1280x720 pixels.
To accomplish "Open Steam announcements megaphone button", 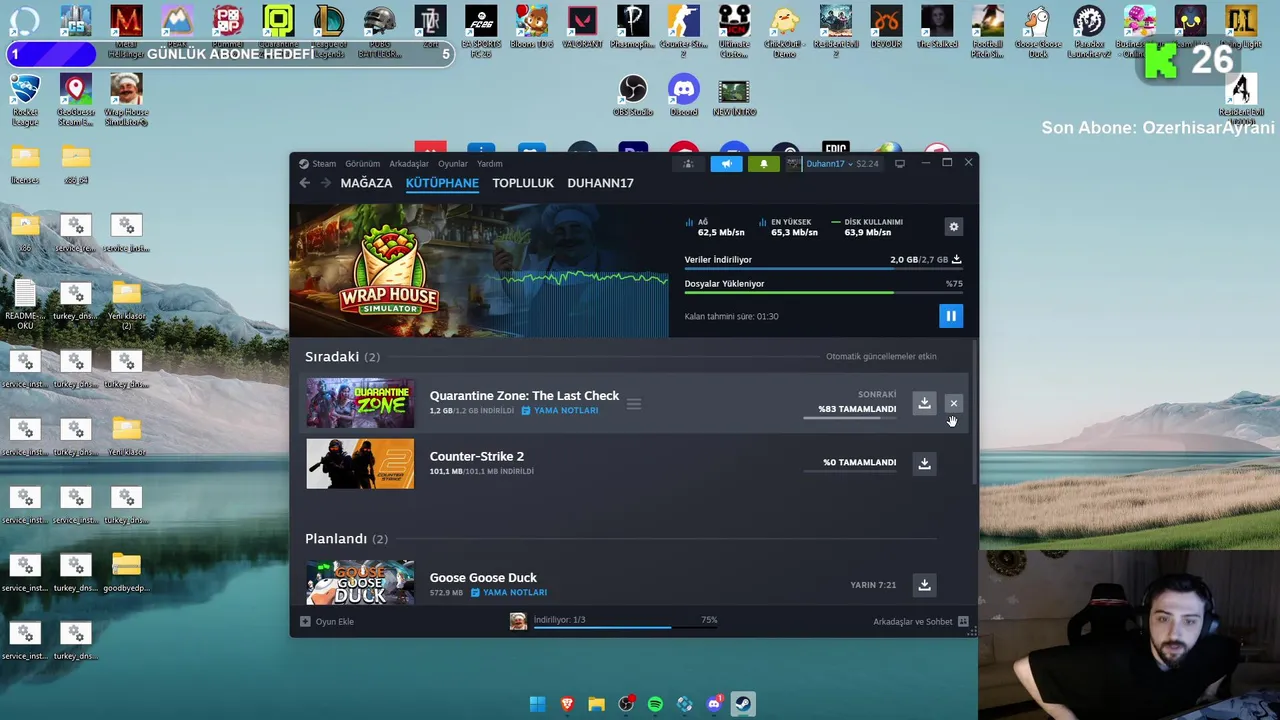I will pos(727,164).
